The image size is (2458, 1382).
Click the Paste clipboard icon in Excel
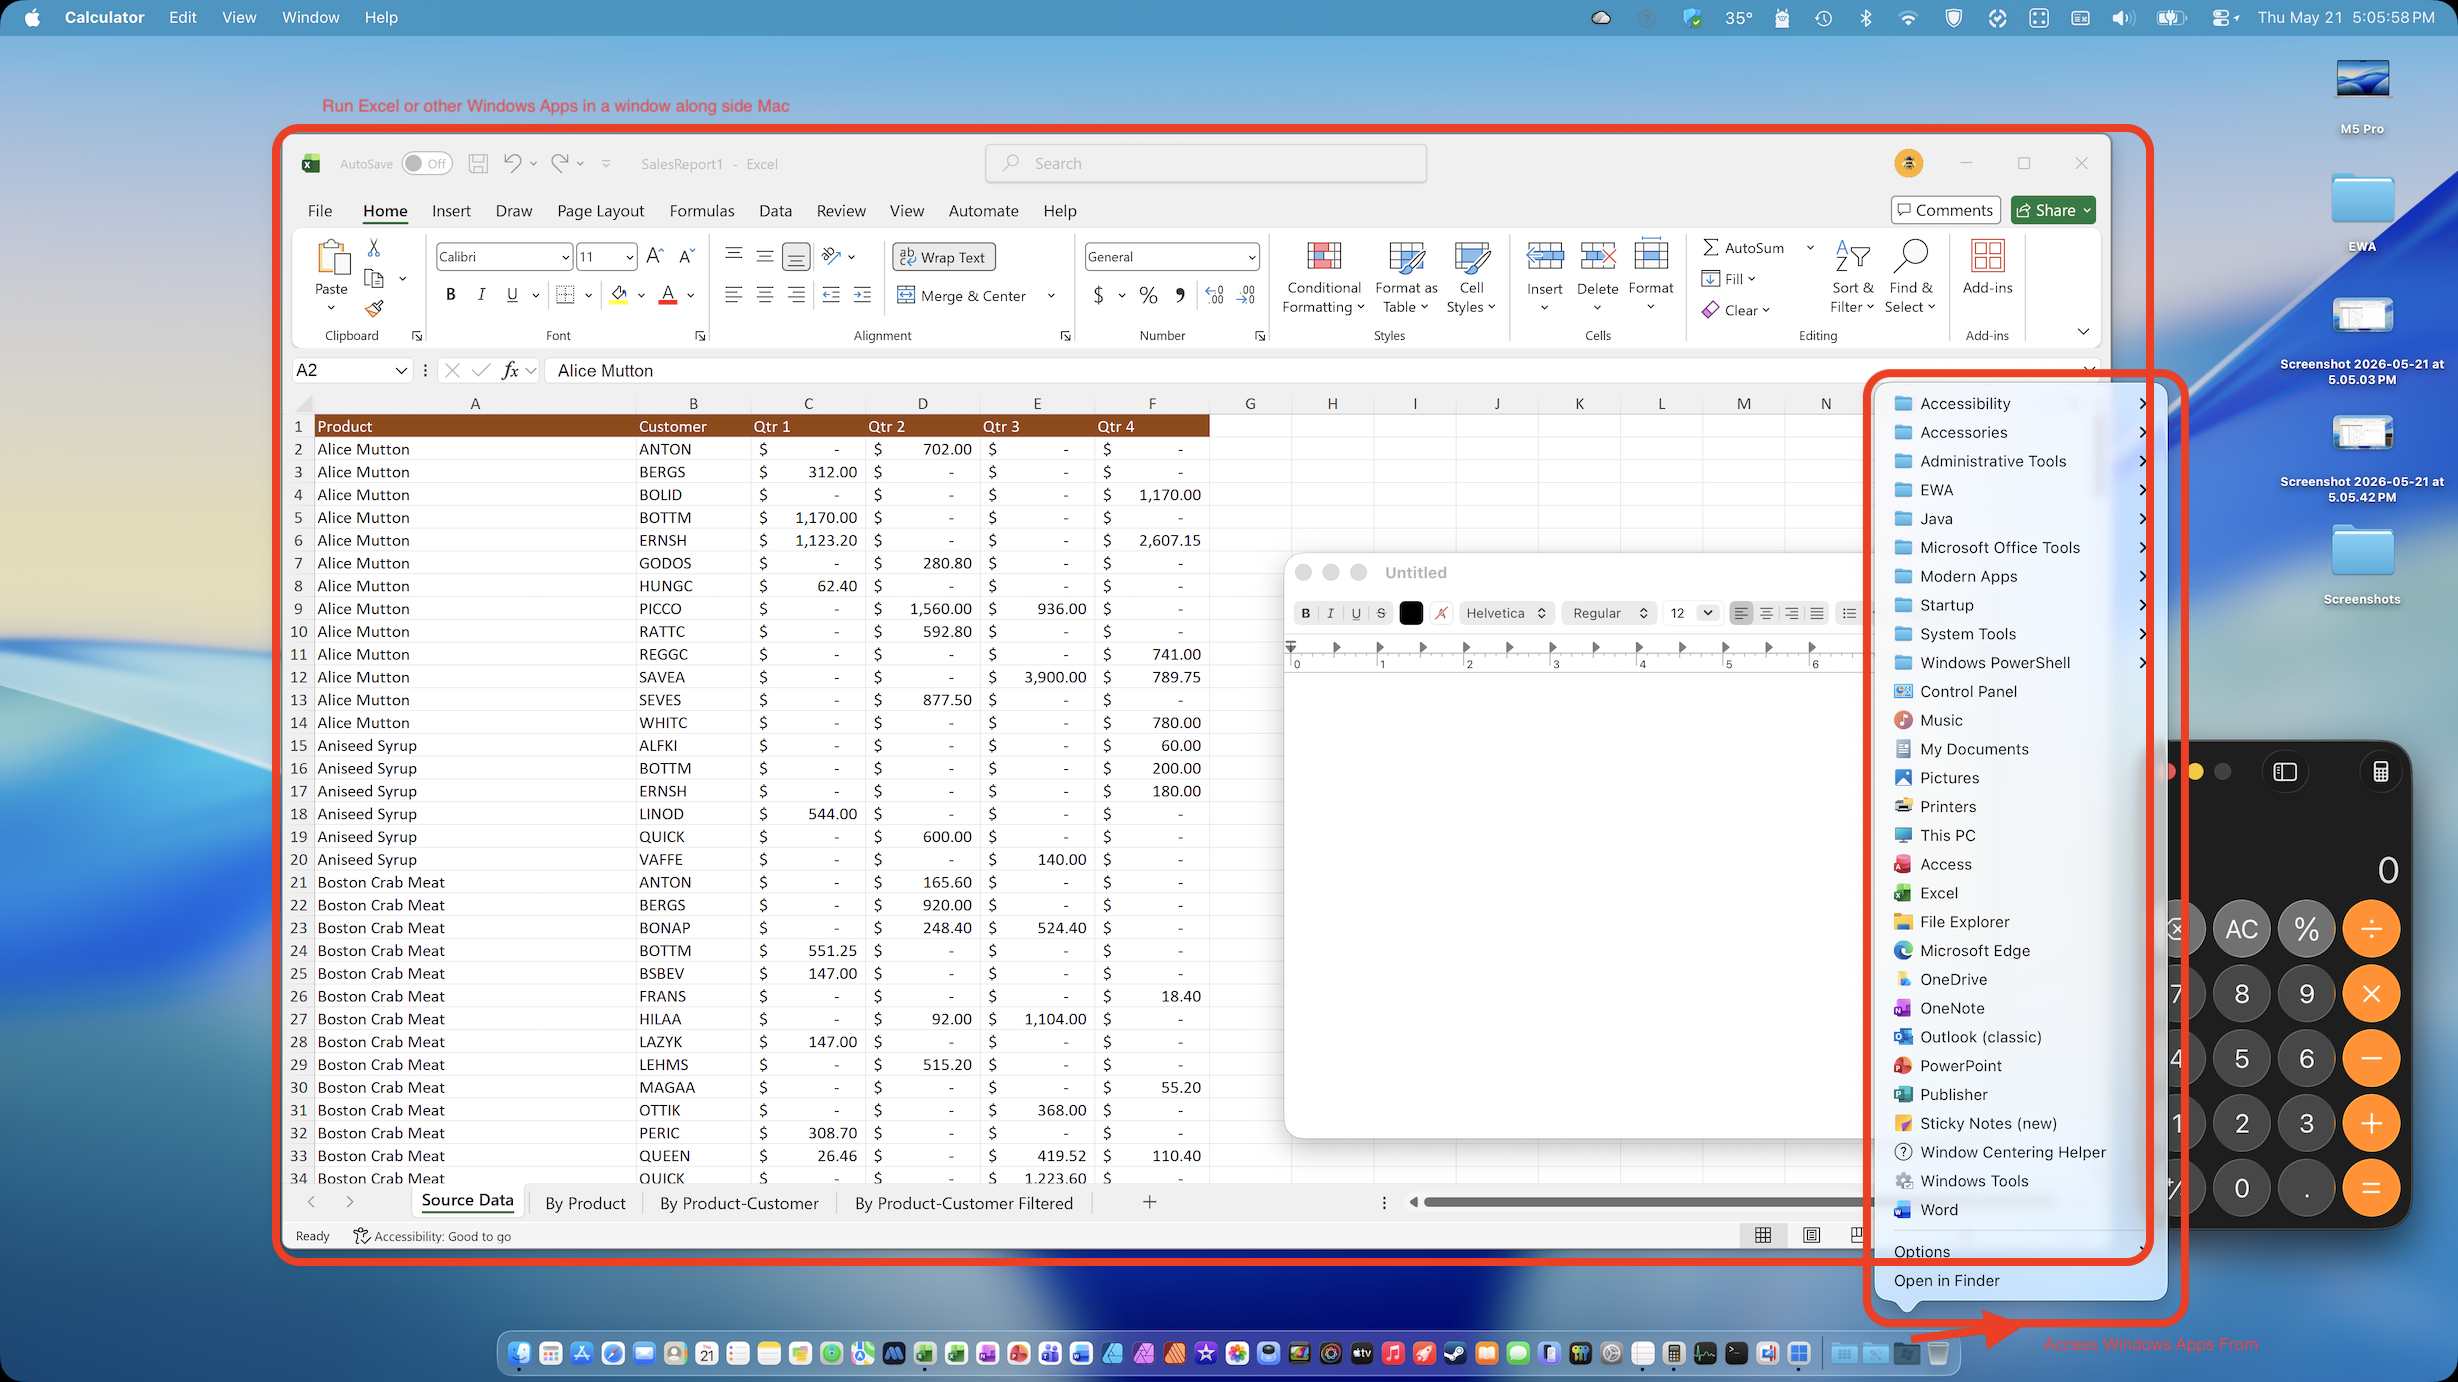pos(332,258)
